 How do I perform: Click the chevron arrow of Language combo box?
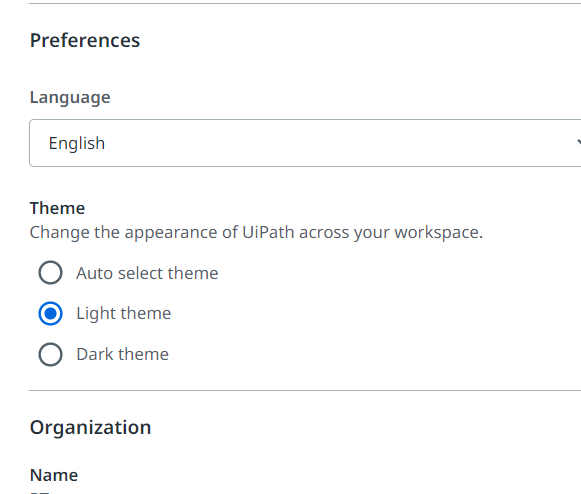[x=579, y=142]
